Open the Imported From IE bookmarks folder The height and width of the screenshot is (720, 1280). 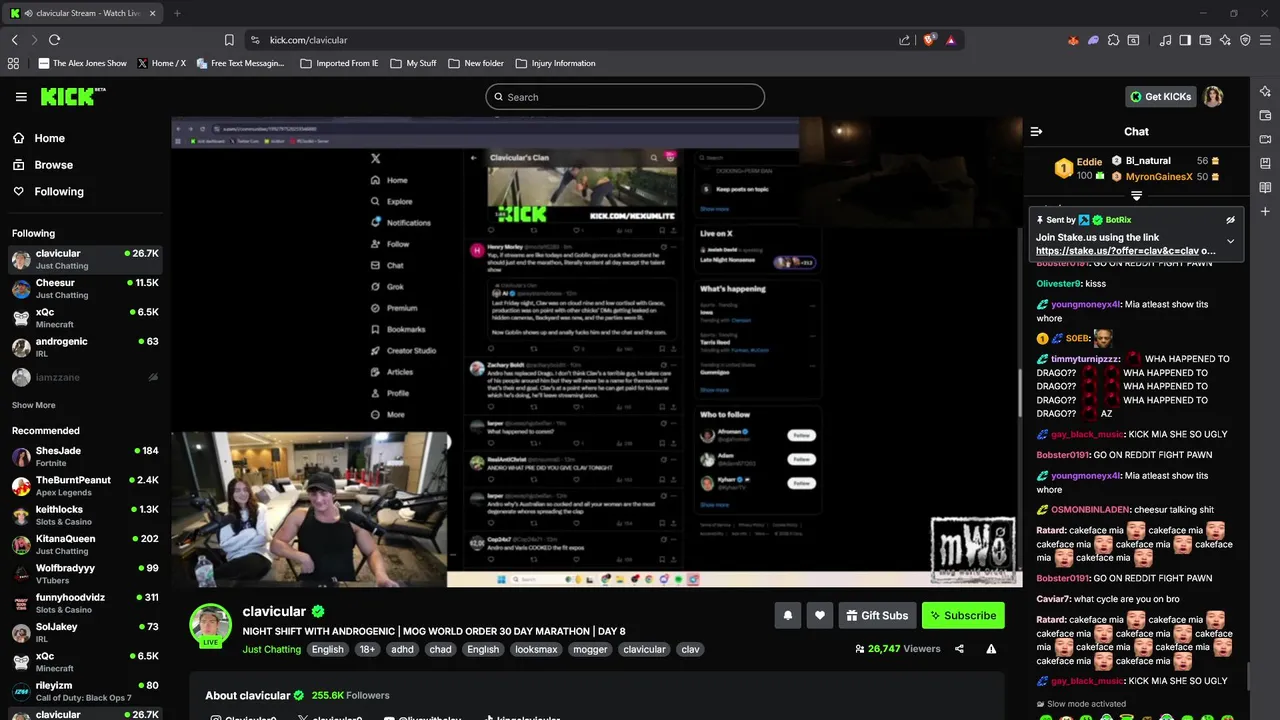click(x=339, y=63)
